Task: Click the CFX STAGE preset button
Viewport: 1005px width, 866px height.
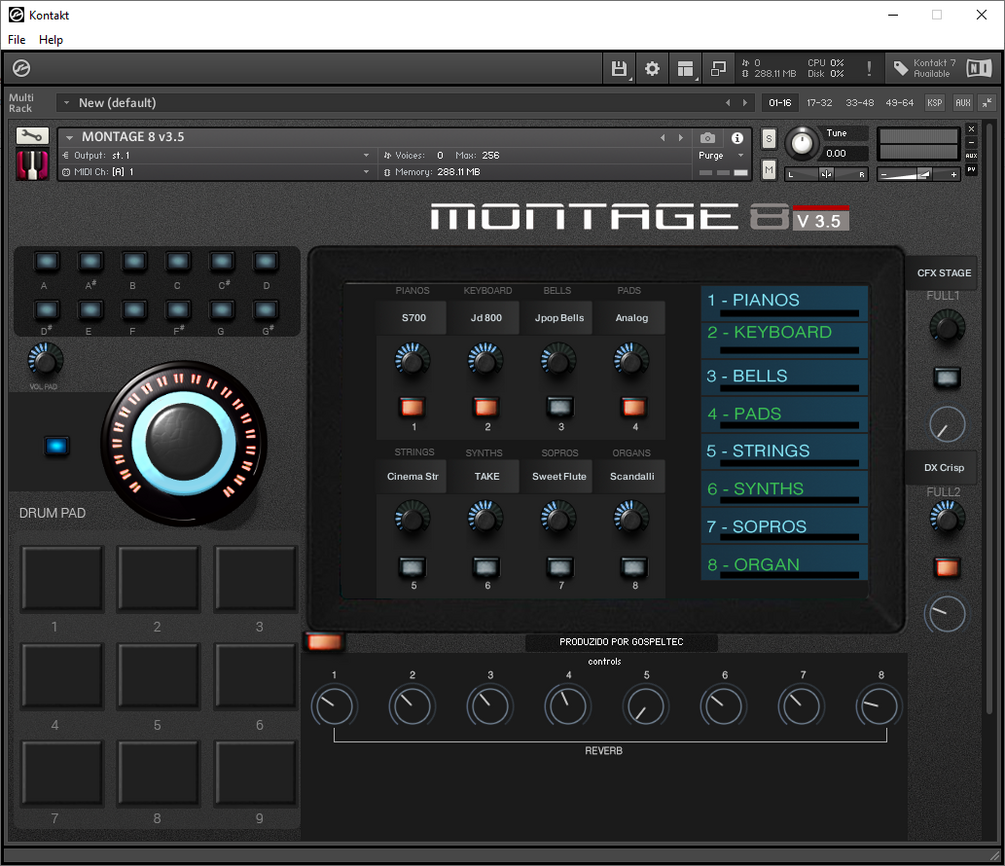Action: [x=943, y=273]
